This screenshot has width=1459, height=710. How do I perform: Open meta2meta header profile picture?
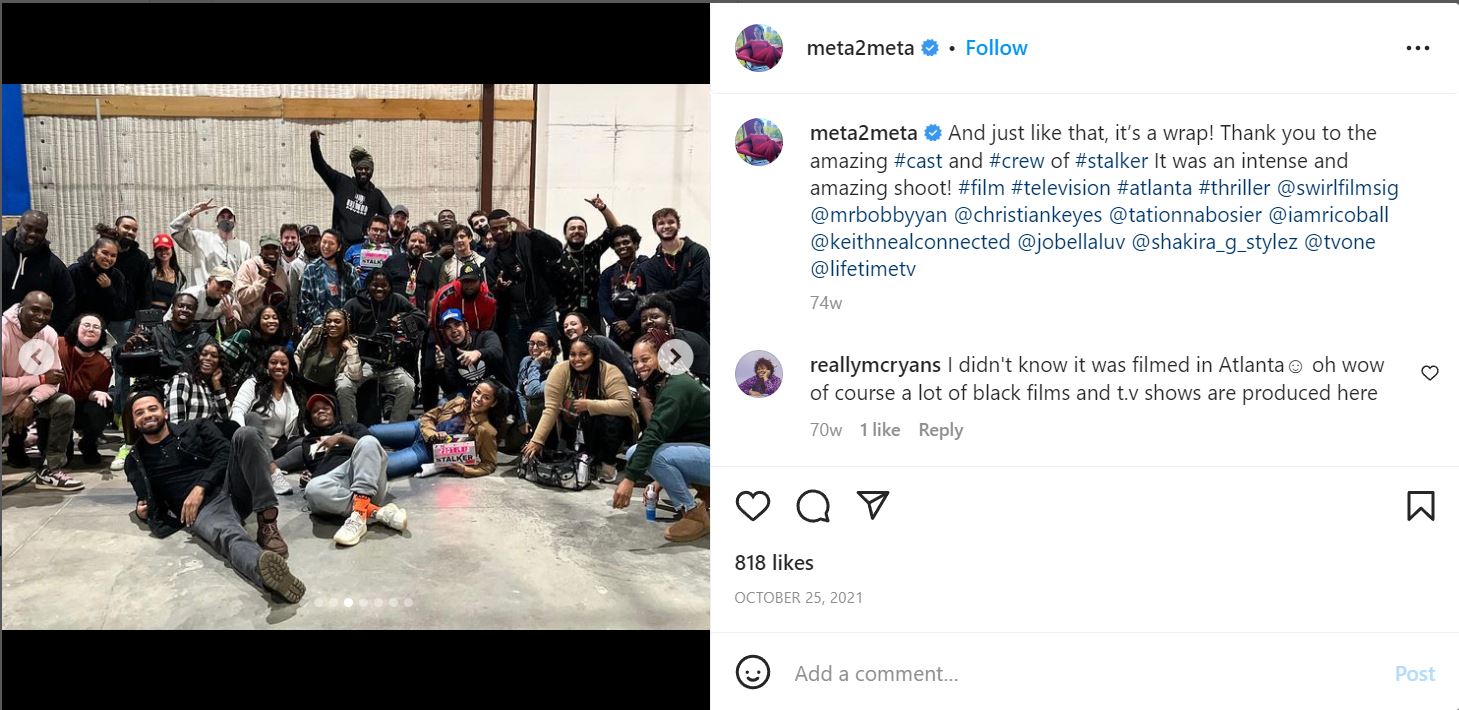click(758, 48)
